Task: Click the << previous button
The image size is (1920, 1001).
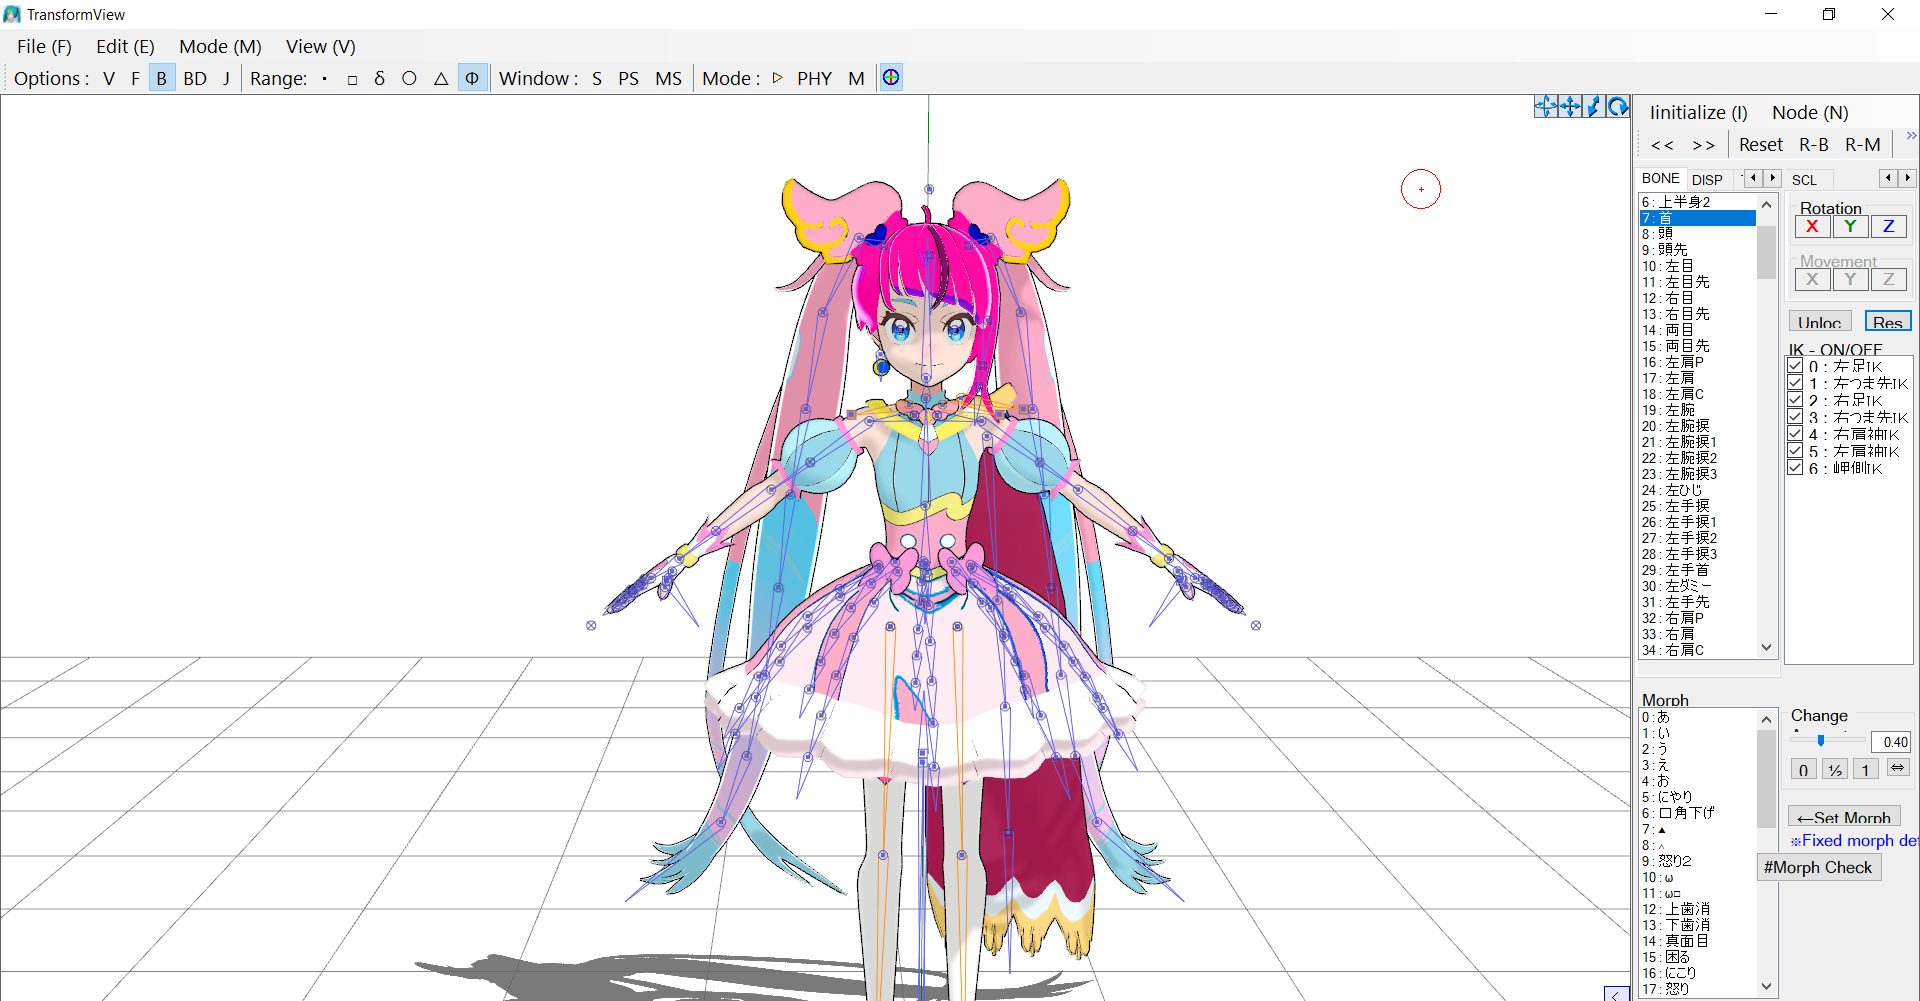Action: pyautogui.click(x=1662, y=145)
